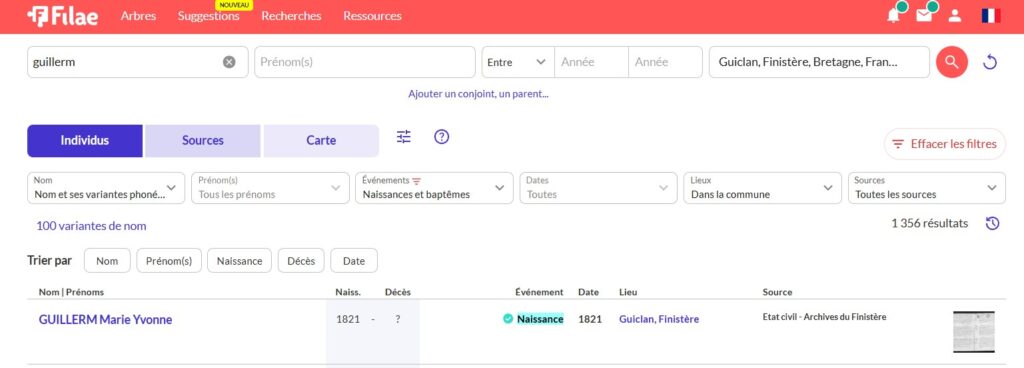
Task: Expand the Sources filter dropdown
Action: [x=926, y=188]
